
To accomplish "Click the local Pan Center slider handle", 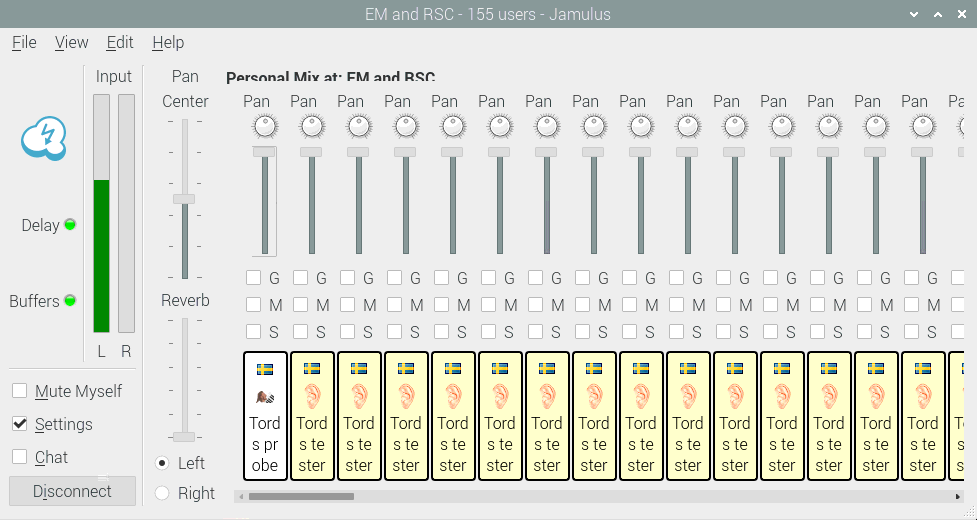I will click(184, 199).
